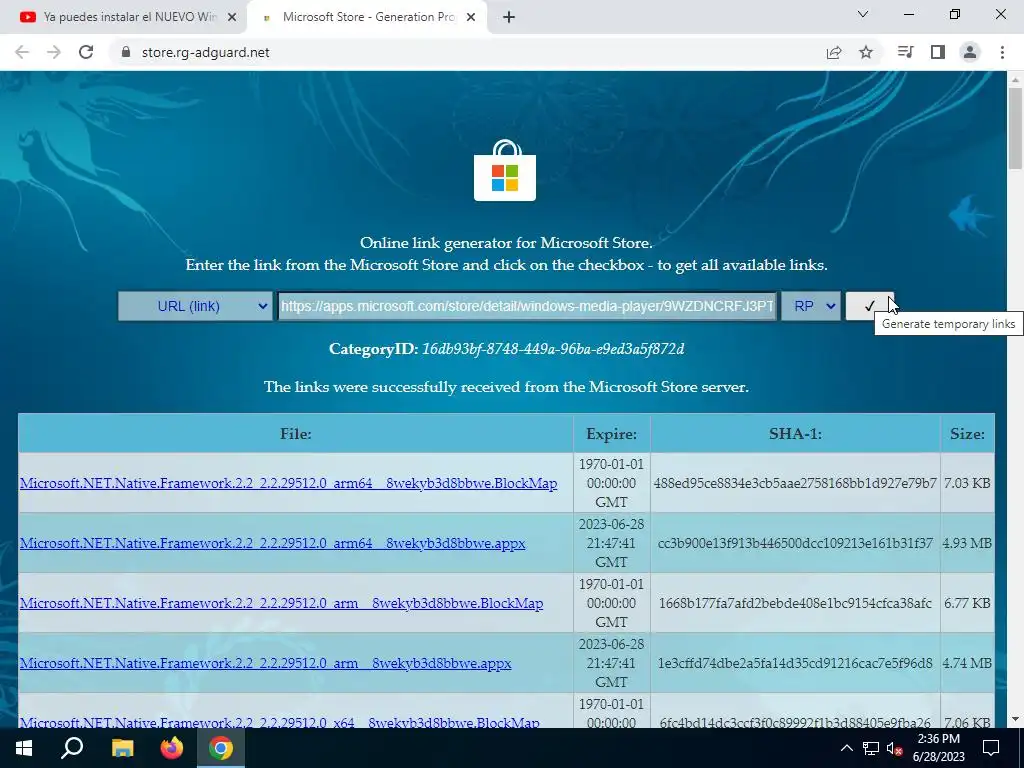Select SHA-1 hash starting 488ed95c
Image resolution: width=1024 pixels, height=768 pixels.
point(795,483)
